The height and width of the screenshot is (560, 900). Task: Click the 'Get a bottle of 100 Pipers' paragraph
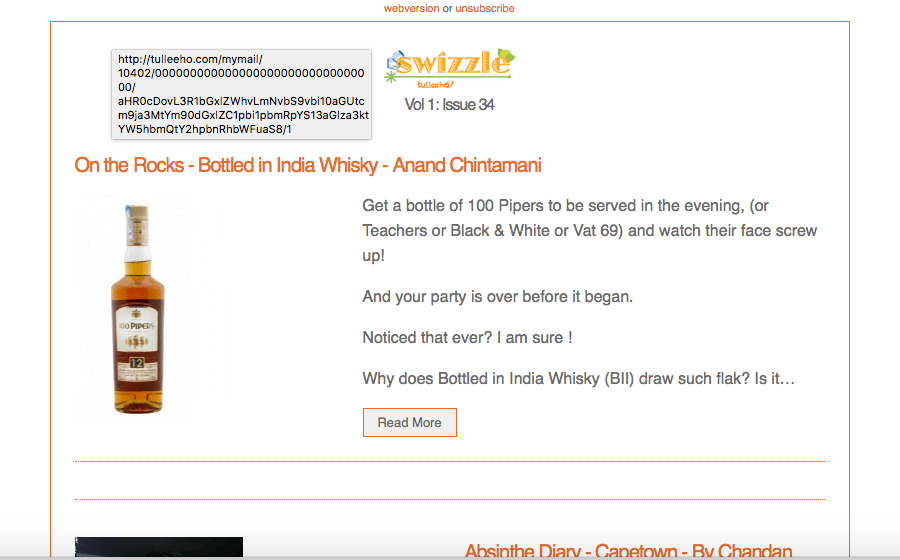pyautogui.click(x=589, y=230)
